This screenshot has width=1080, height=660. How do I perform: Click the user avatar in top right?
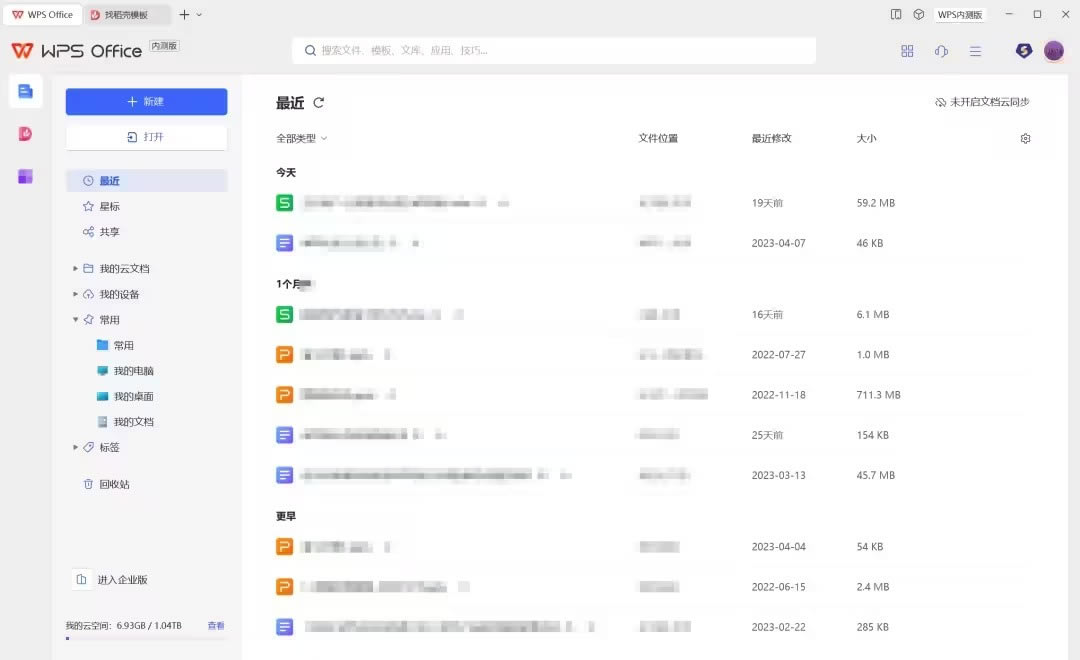[1053, 51]
